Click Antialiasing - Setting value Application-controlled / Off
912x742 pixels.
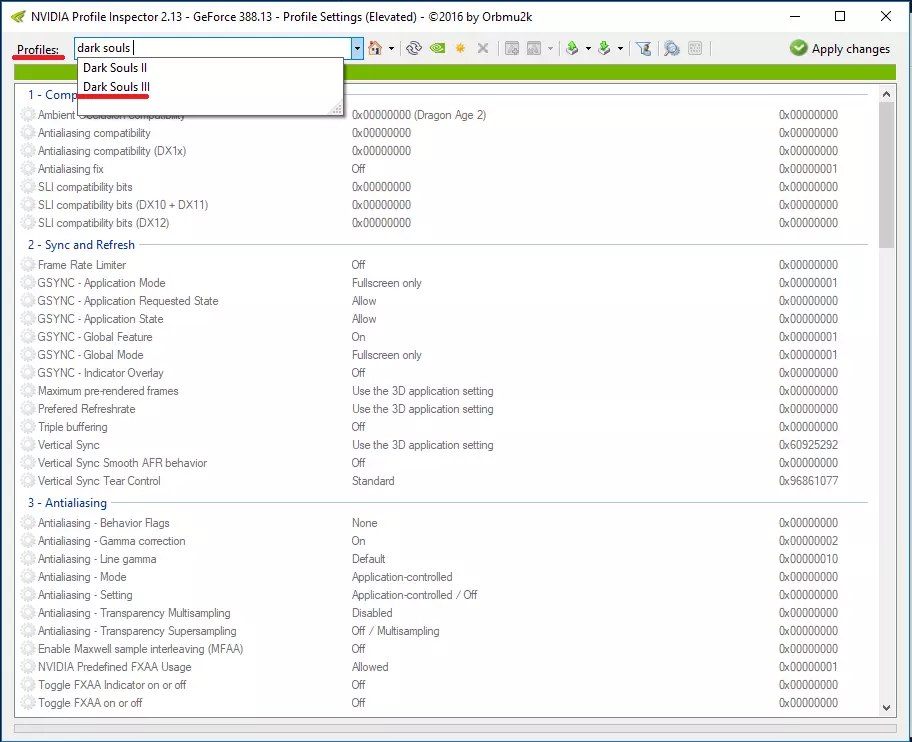pos(414,595)
